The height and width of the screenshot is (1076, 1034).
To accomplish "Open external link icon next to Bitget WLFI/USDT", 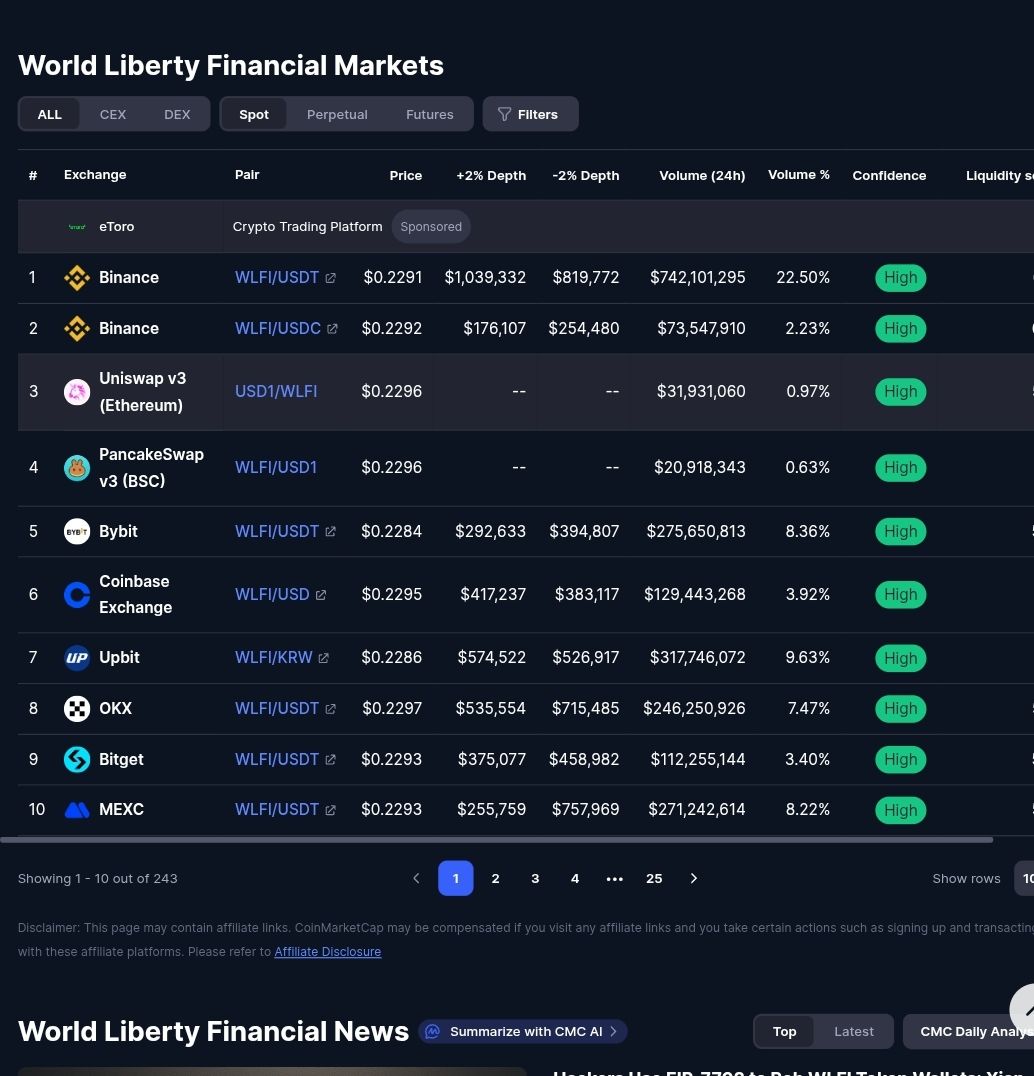I will click(x=330, y=760).
